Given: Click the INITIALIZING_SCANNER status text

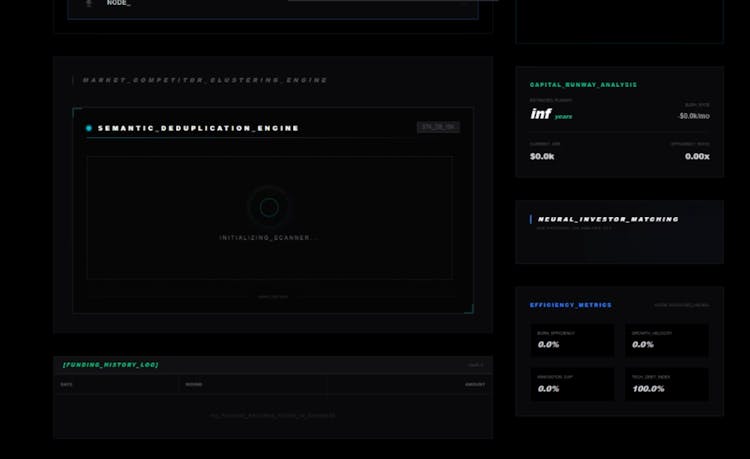Looking at the screenshot, I should [x=269, y=238].
